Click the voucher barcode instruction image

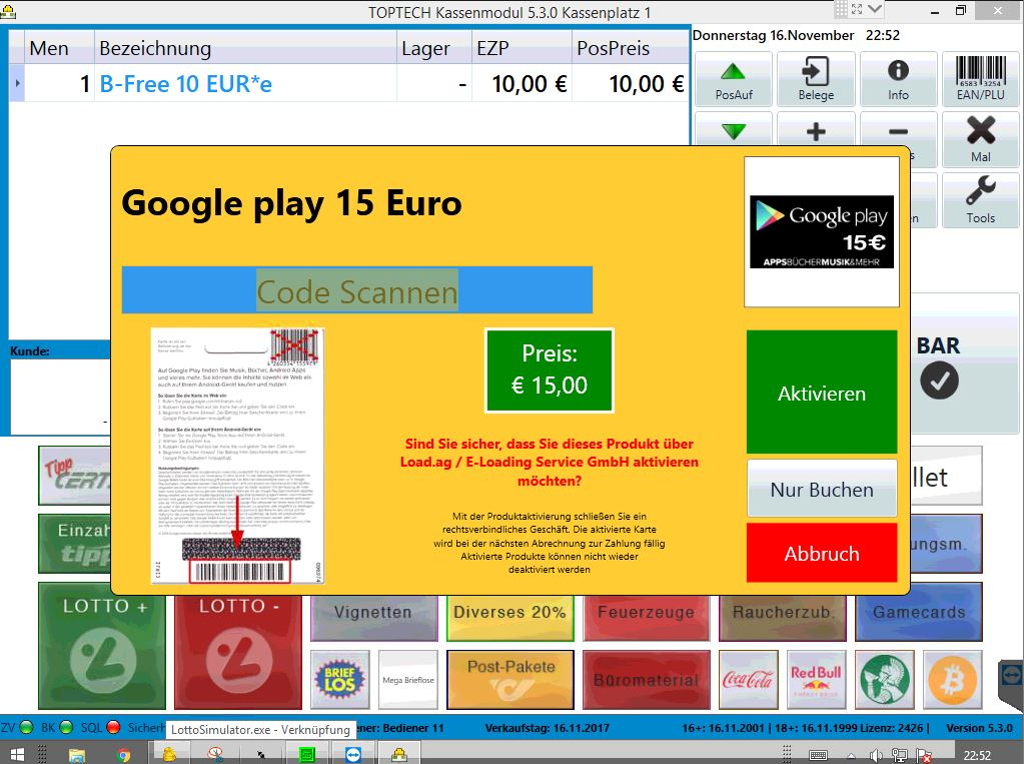pos(238,455)
